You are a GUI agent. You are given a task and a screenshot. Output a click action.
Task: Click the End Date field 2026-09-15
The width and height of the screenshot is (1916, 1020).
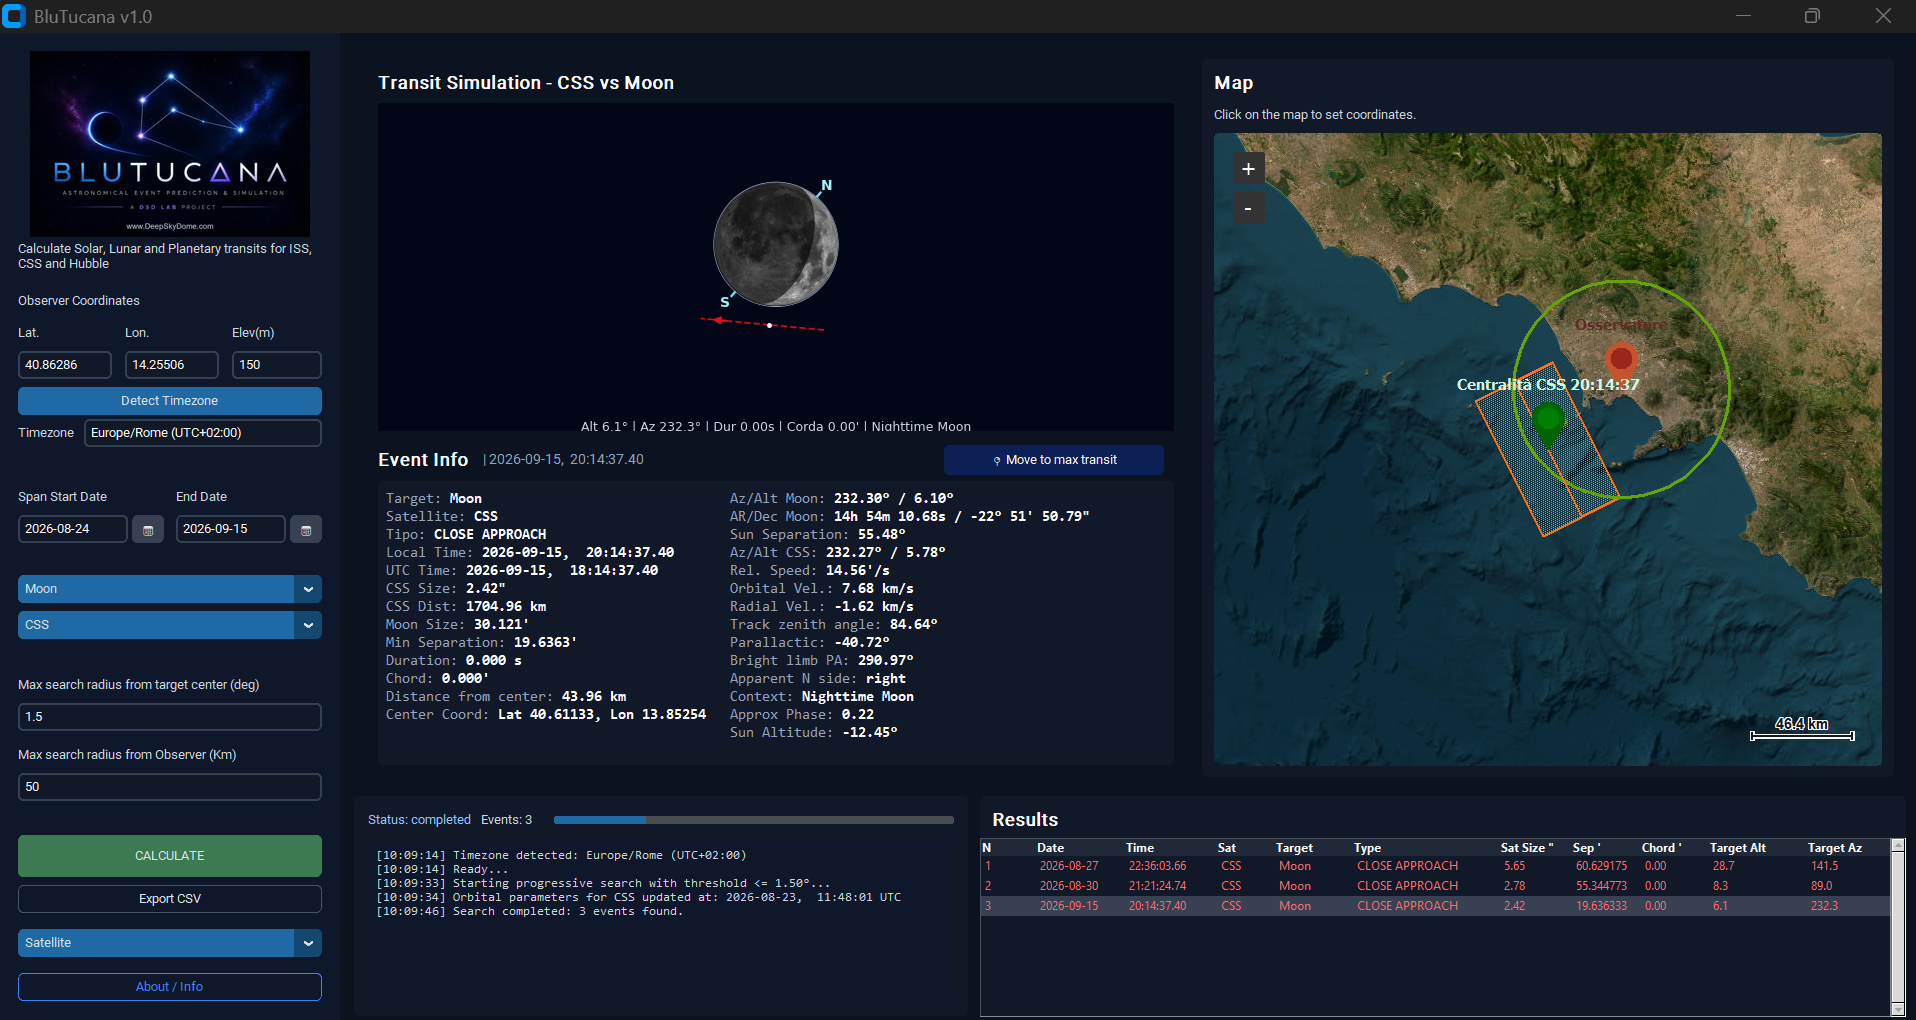[x=231, y=529]
